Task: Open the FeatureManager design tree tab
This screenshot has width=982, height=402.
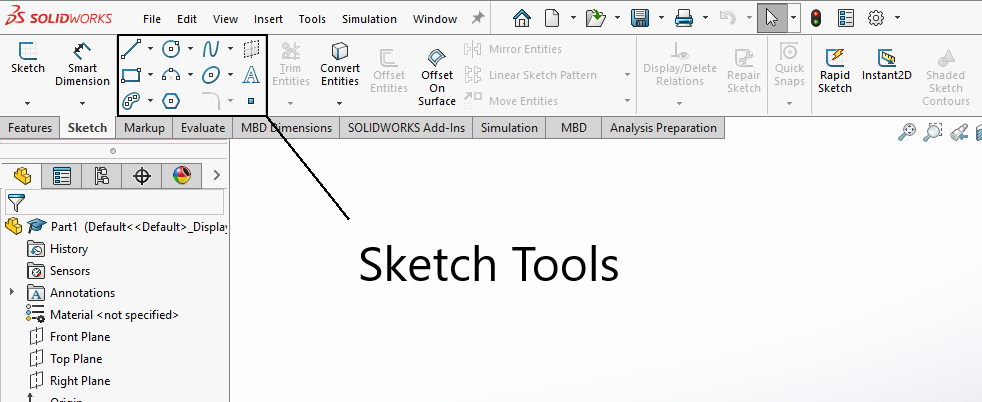Action: [x=22, y=176]
